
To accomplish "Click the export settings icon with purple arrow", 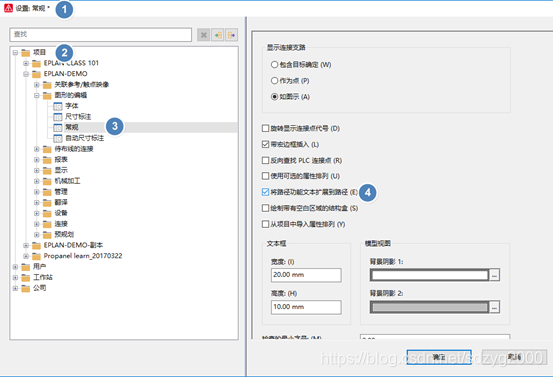I will (x=231, y=35).
